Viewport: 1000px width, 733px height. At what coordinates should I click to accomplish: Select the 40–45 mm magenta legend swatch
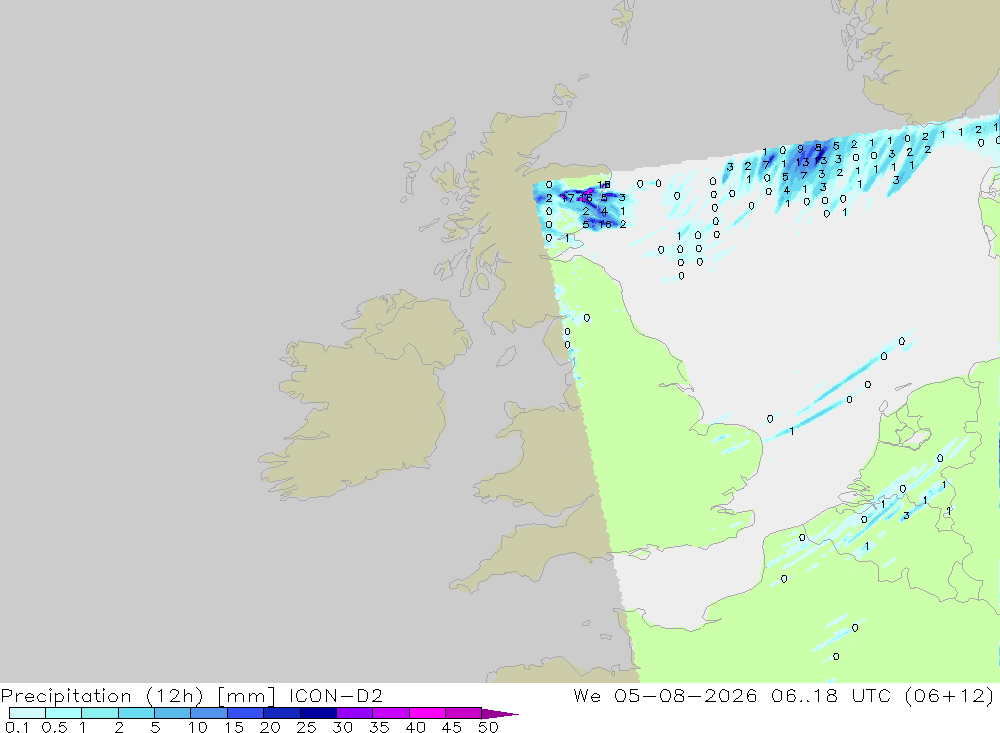[x=427, y=713]
